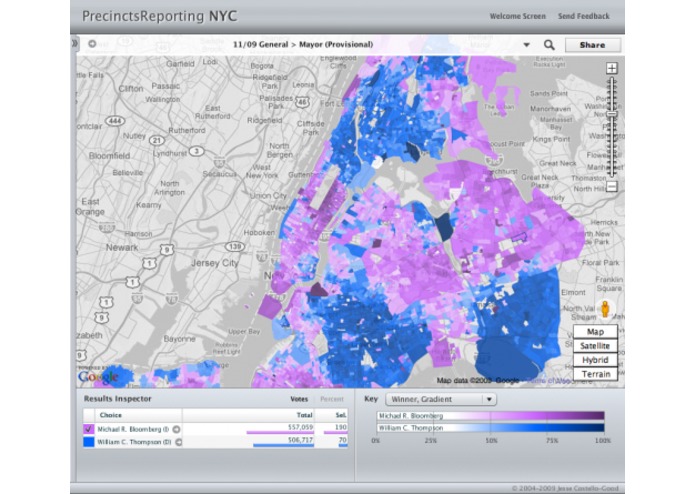Select Thompson selected count 70
695x494 pixels.
[342, 440]
